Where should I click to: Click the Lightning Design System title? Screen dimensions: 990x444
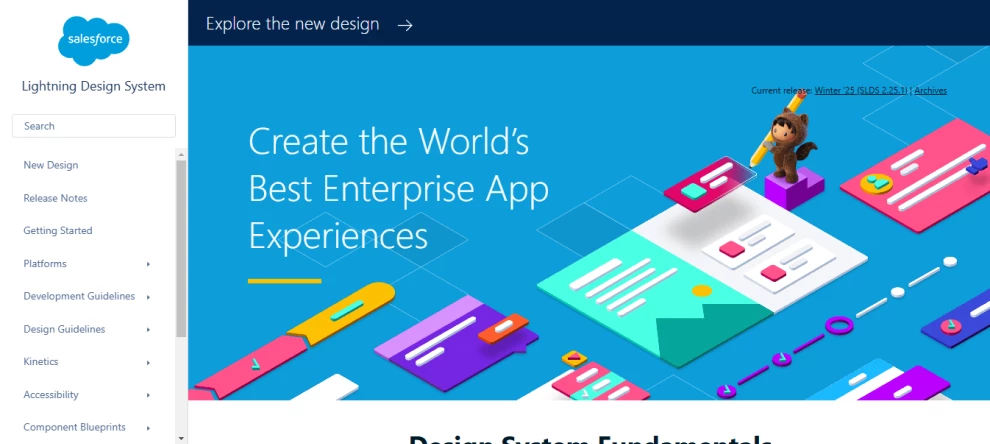pyautogui.click(x=93, y=87)
